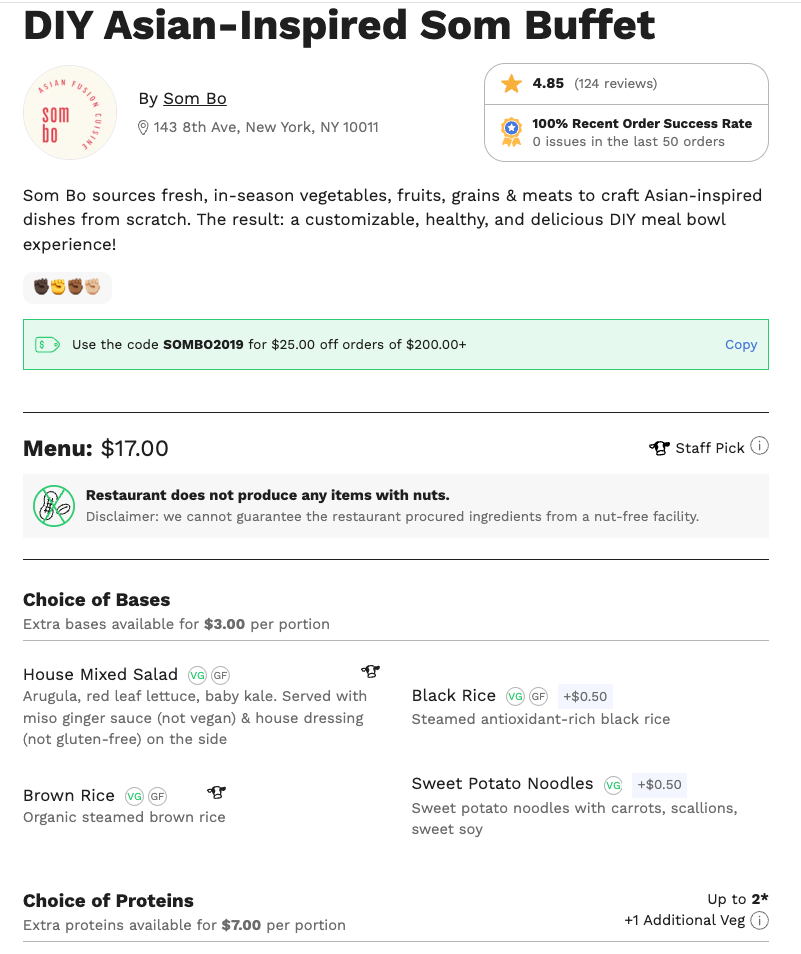801x954 pixels.
Task: Open the Additional Veg info tooltip
Action: click(x=761, y=920)
